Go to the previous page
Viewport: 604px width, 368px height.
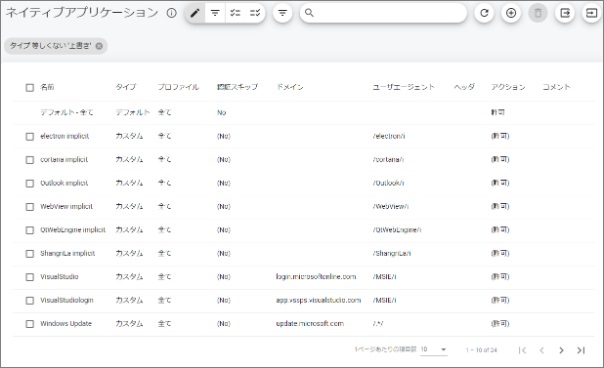point(542,350)
